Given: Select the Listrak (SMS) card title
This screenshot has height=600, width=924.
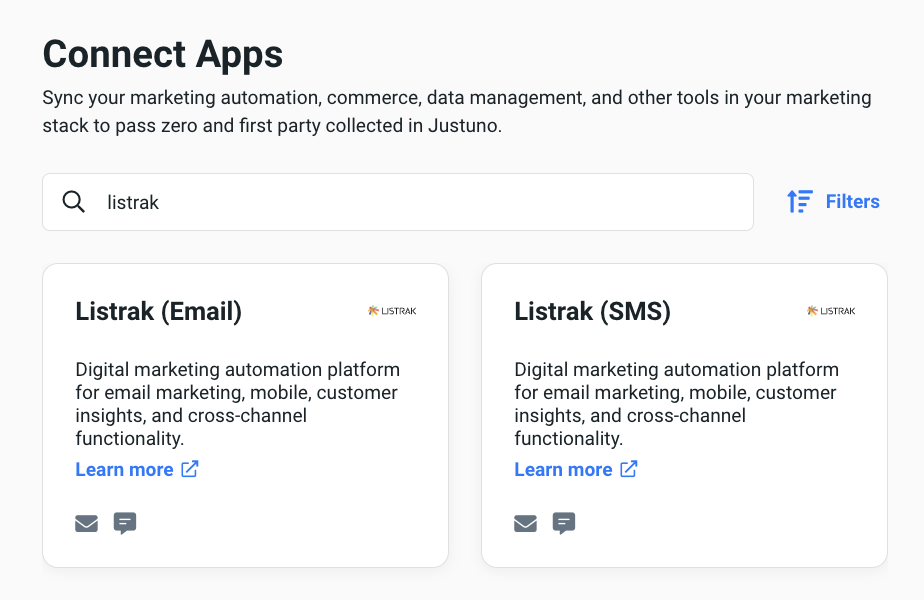Looking at the screenshot, I should (592, 311).
